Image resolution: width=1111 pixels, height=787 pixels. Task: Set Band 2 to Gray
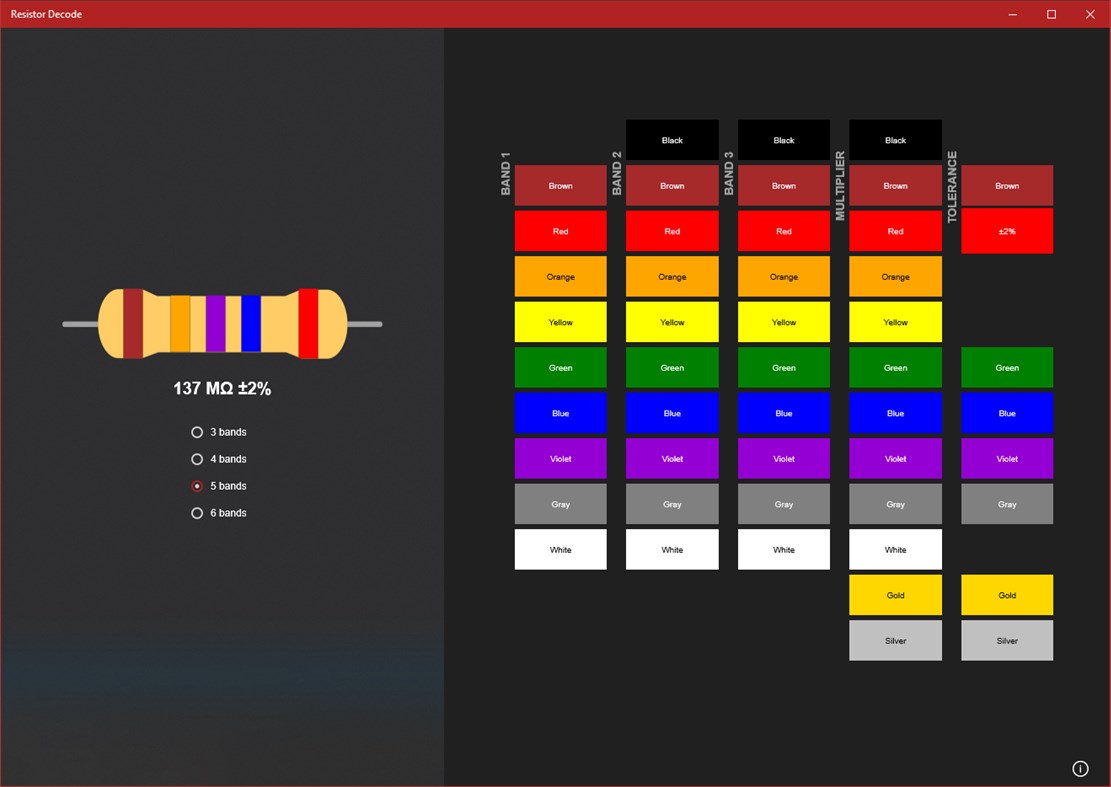coord(672,503)
